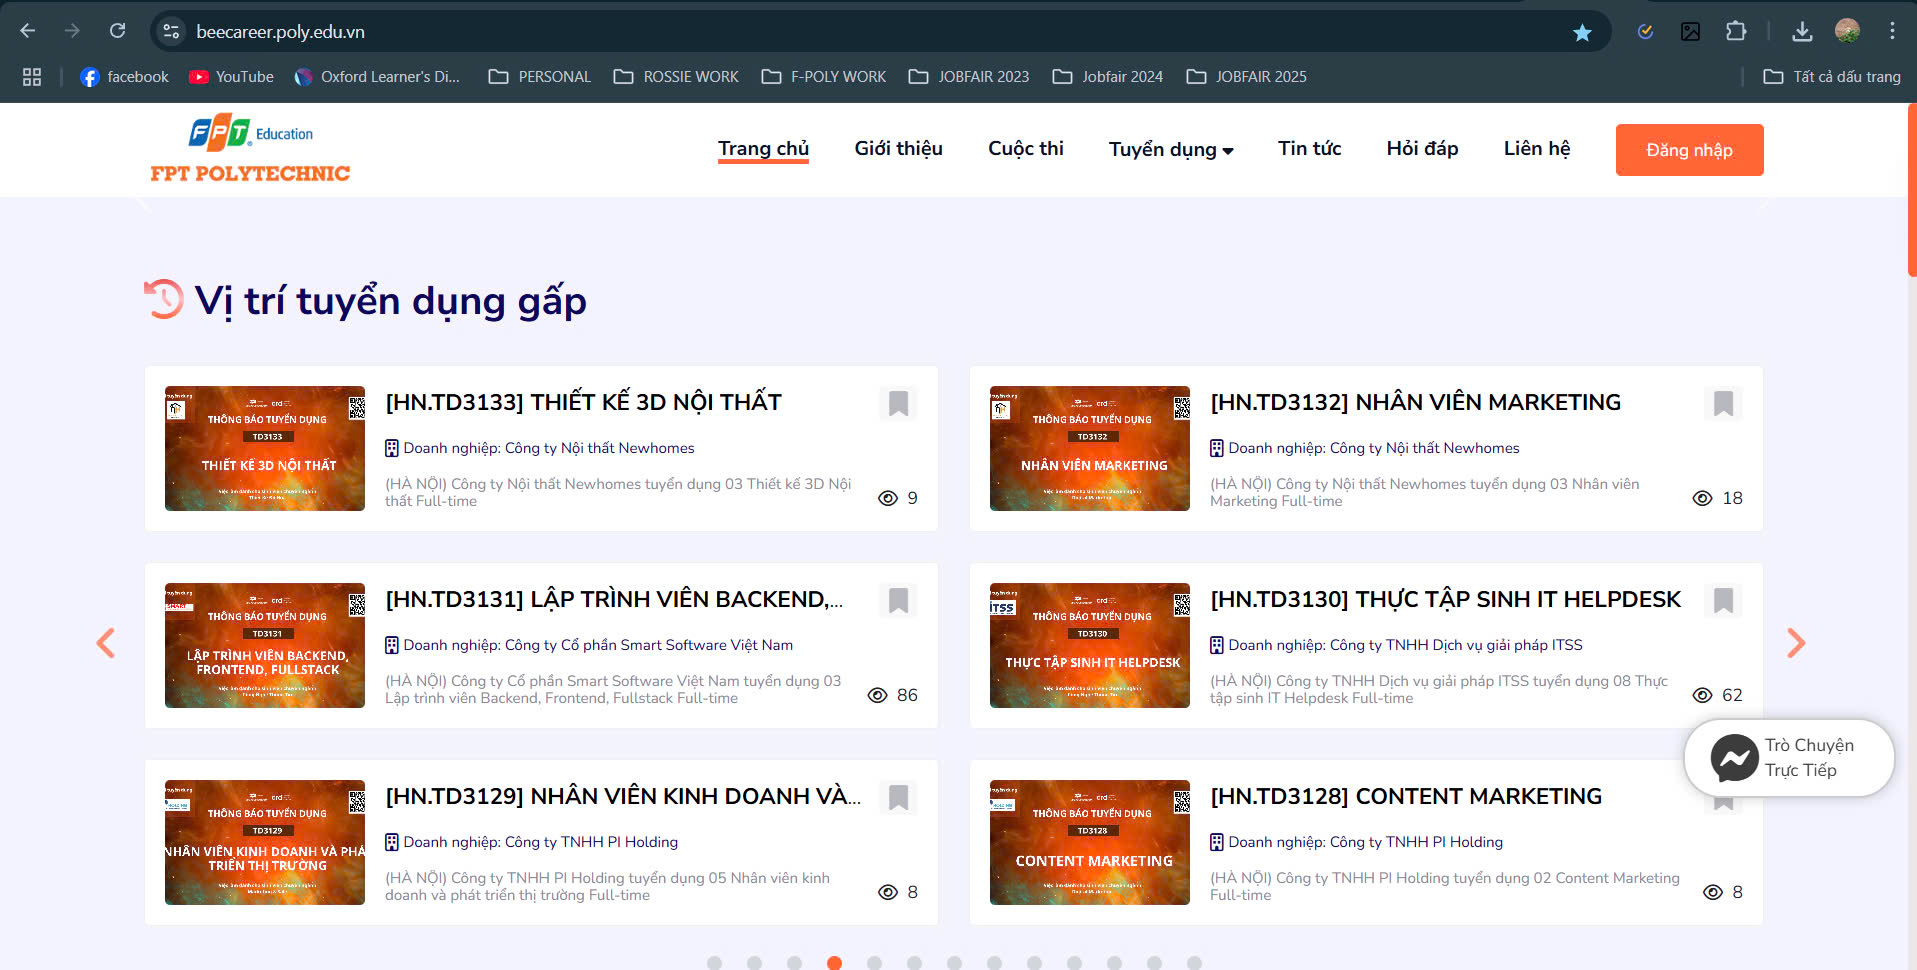This screenshot has height=970, width=1917.
Task: Reload the current page
Action: (x=117, y=31)
